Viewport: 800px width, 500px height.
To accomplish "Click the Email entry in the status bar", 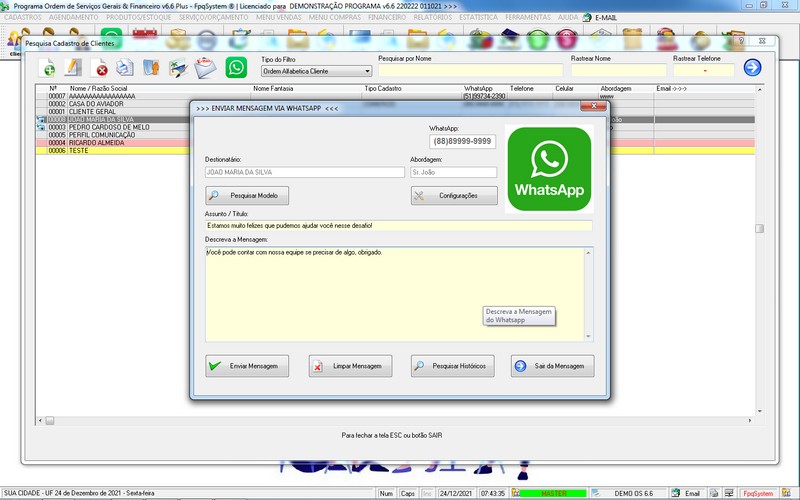I will [x=686, y=493].
